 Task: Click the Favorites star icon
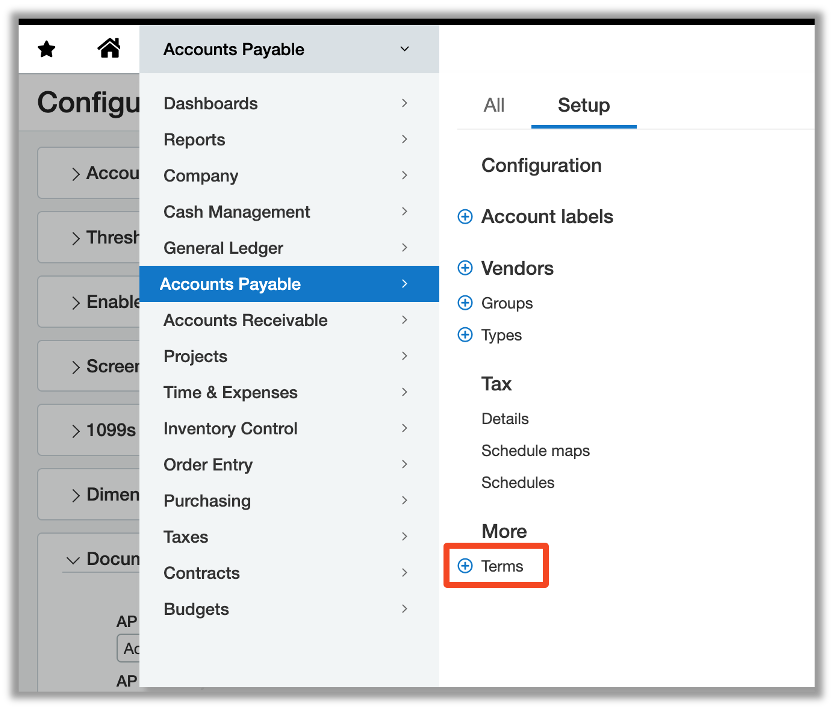46,49
